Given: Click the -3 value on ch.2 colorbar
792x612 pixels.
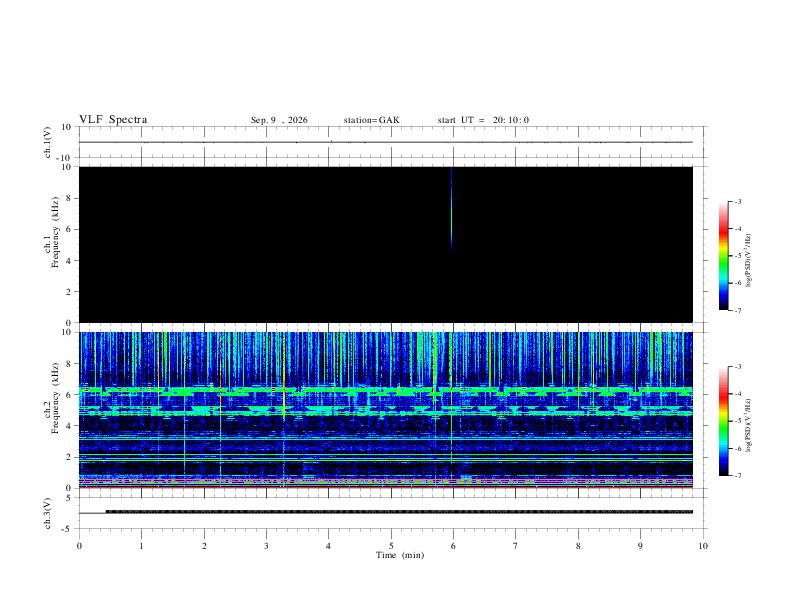Looking at the screenshot, I should (737, 367).
